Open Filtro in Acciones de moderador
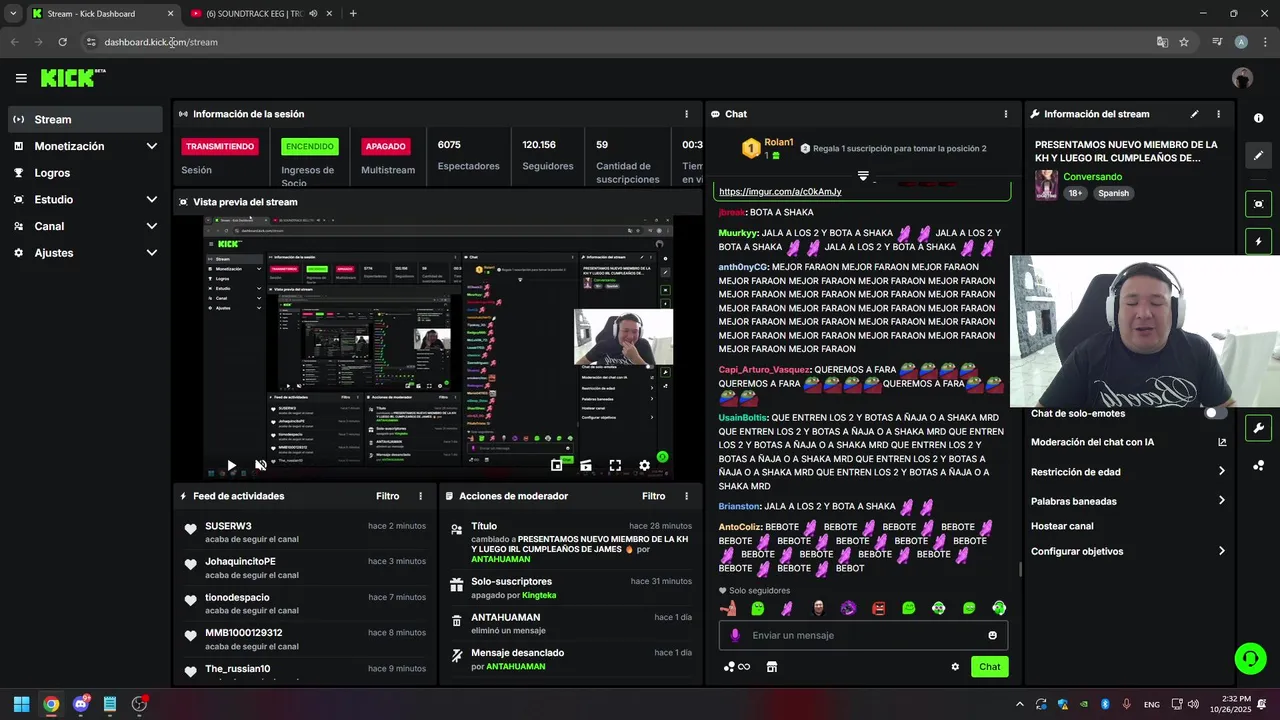This screenshot has width=1280, height=720. click(x=653, y=496)
